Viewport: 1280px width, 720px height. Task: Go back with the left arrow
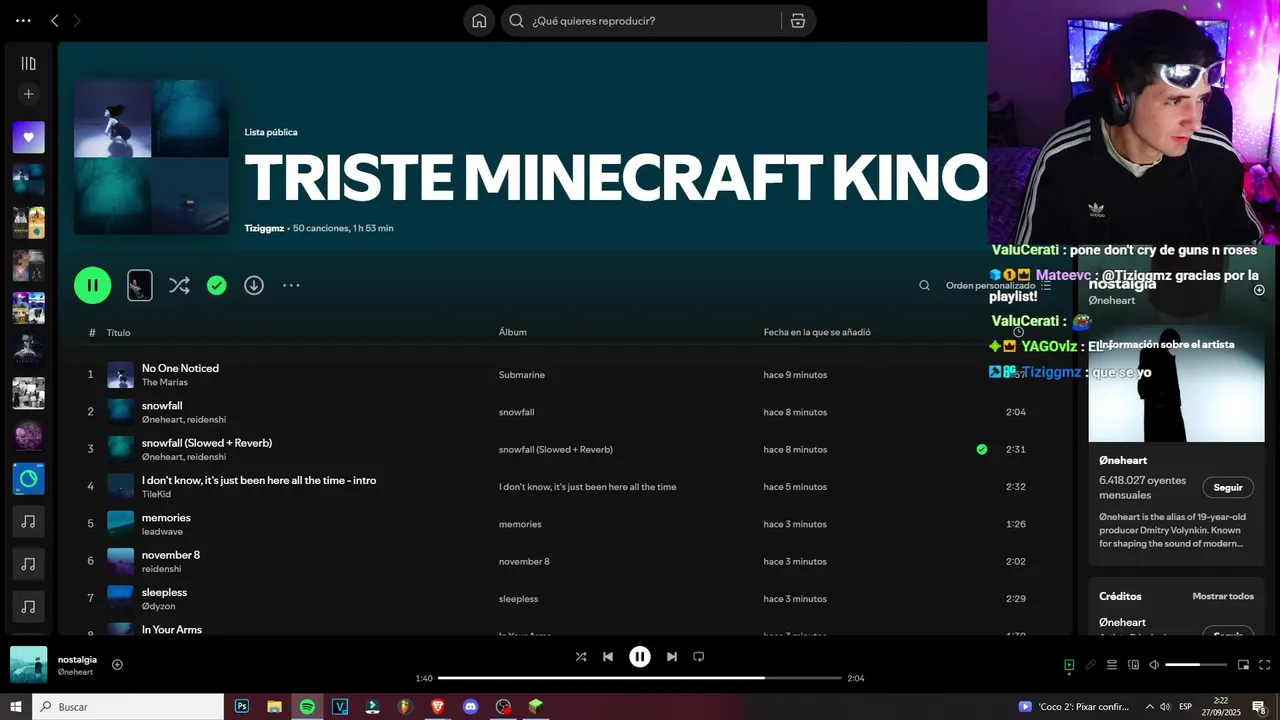(55, 20)
